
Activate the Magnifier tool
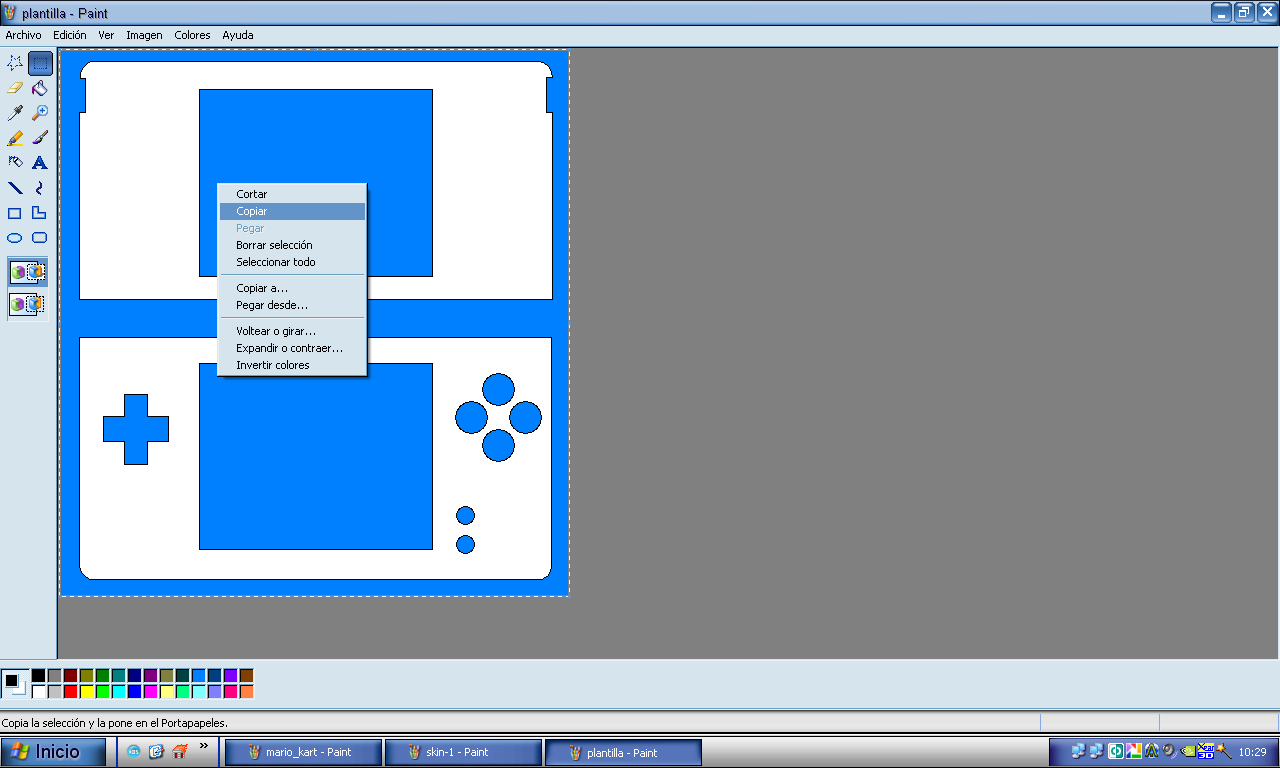pos(40,113)
